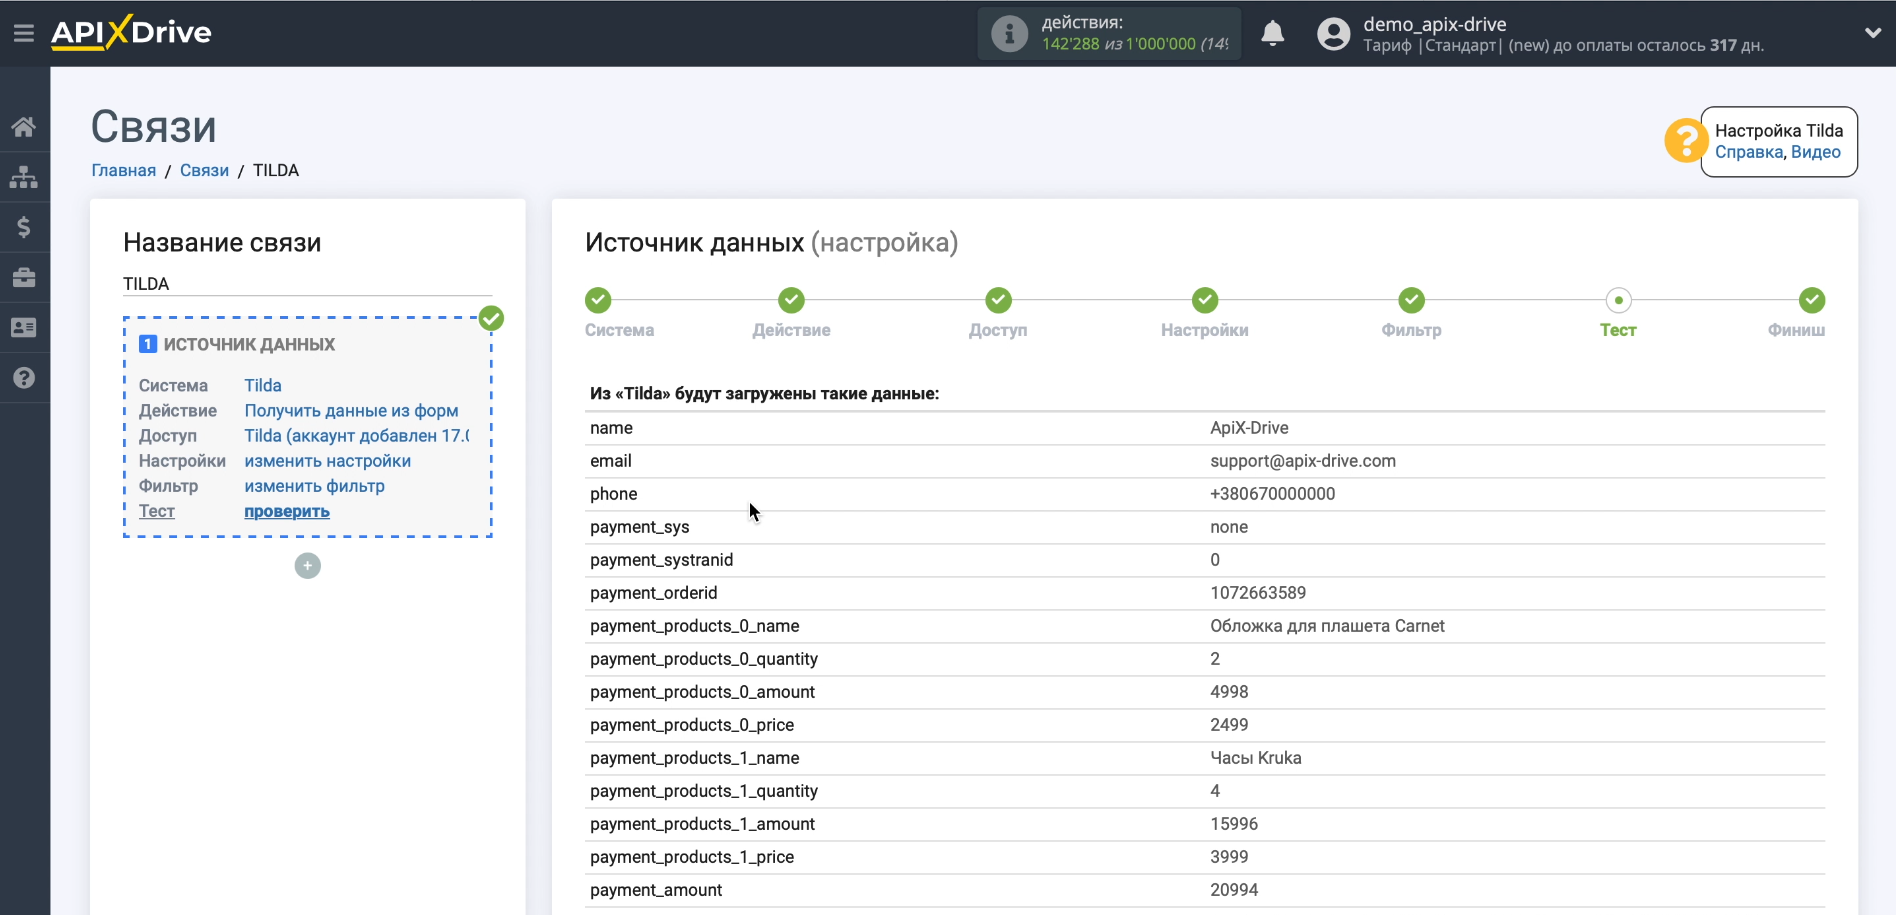
Task: Open the help question mark in sidebar
Action: 24,378
